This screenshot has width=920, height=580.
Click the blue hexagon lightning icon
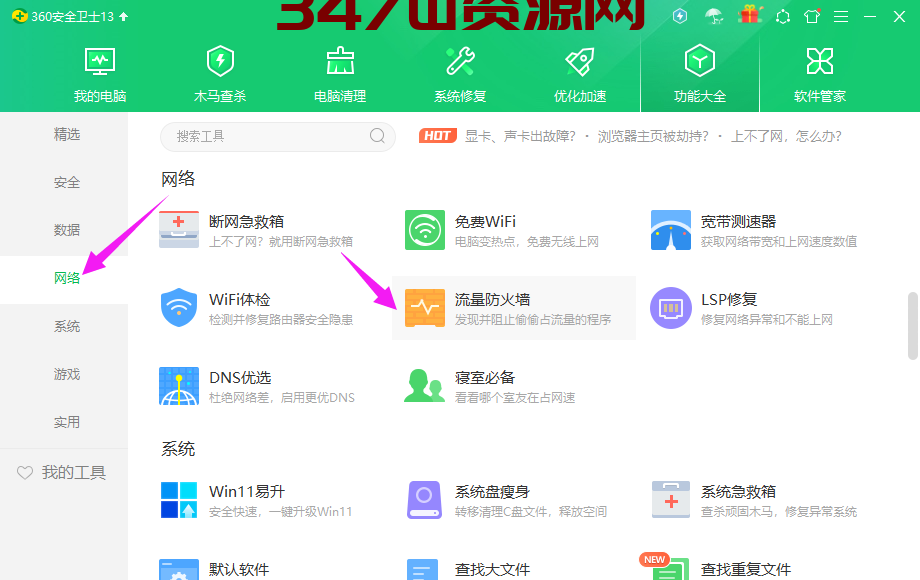680,16
